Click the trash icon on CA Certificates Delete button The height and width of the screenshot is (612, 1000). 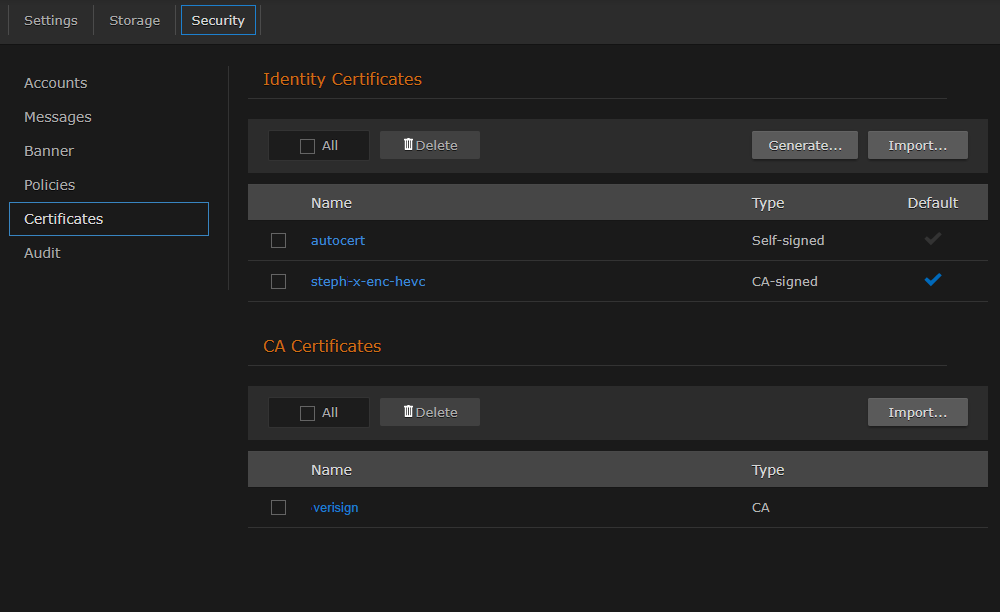point(411,411)
